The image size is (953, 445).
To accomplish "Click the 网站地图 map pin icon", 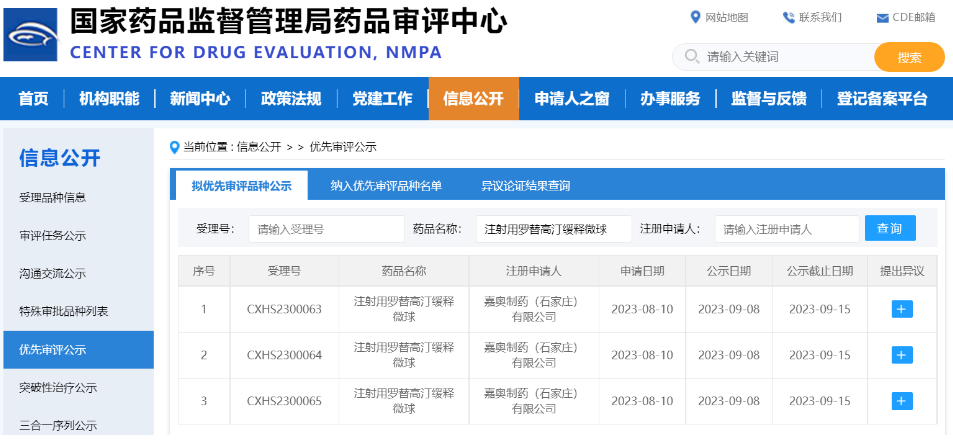I will click(x=695, y=17).
